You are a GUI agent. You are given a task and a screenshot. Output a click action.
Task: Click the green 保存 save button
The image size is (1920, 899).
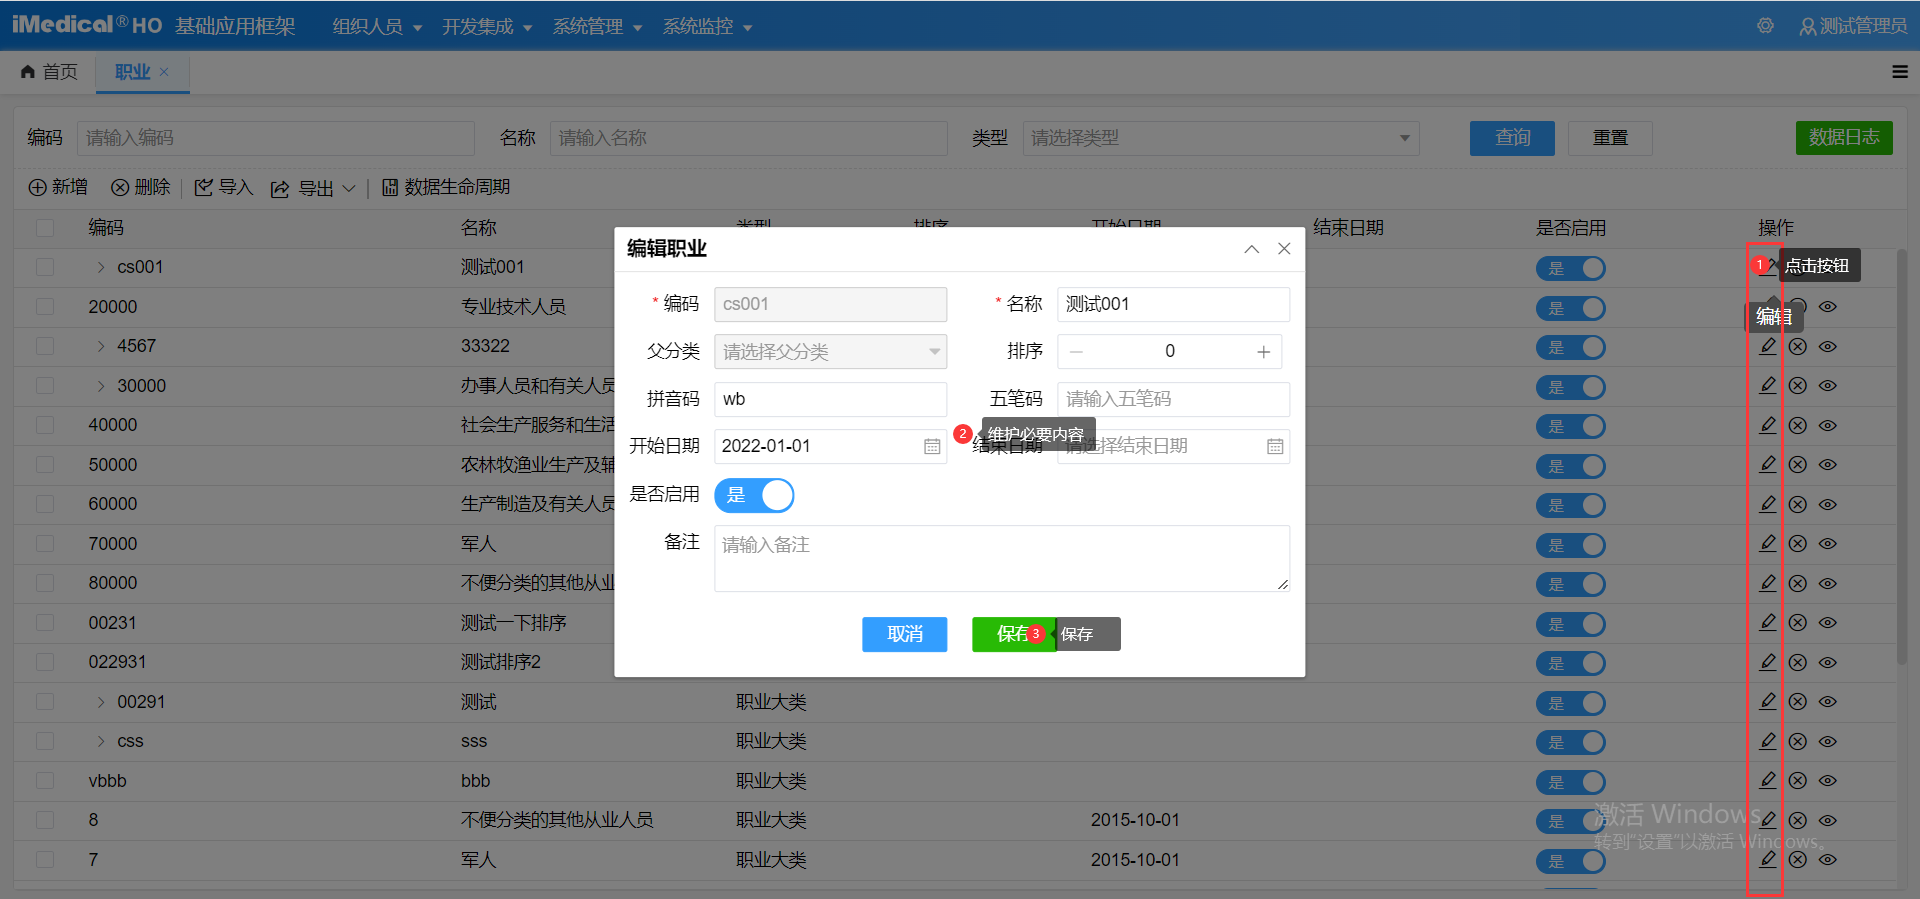(1013, 634)
